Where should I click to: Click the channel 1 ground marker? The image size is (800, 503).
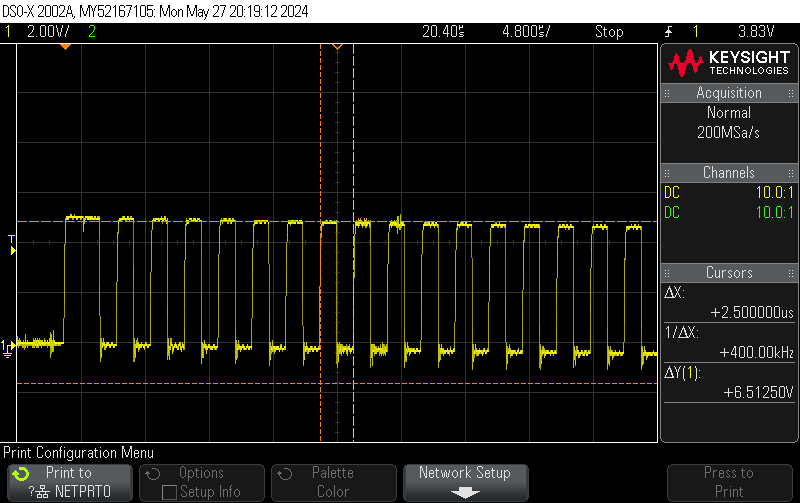(7, 348)
